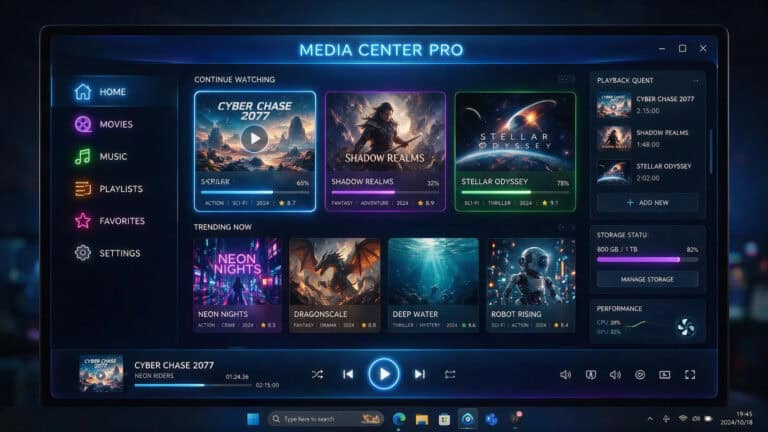Image resolution: width=768 pixels, height=432 pixels.
Task: Click the Manage Storage button
Action: (x=648, y=279)
